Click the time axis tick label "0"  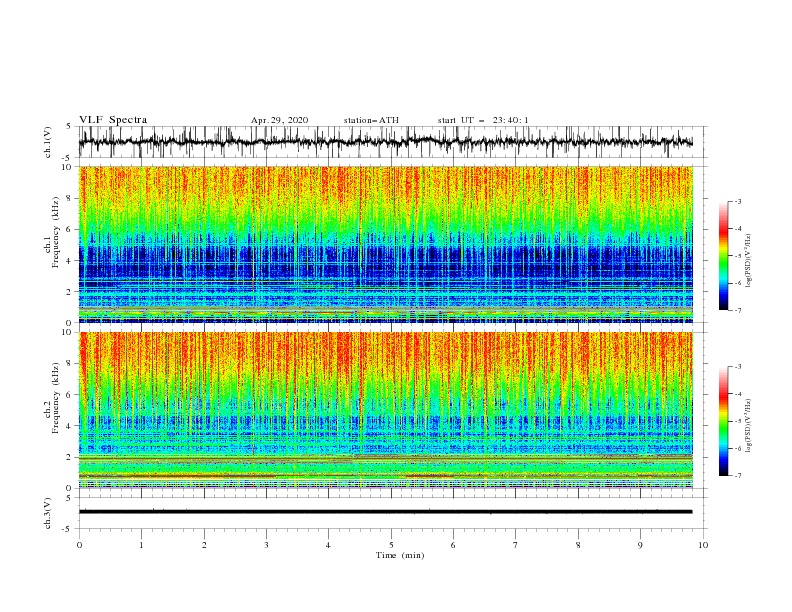(79, 545)
